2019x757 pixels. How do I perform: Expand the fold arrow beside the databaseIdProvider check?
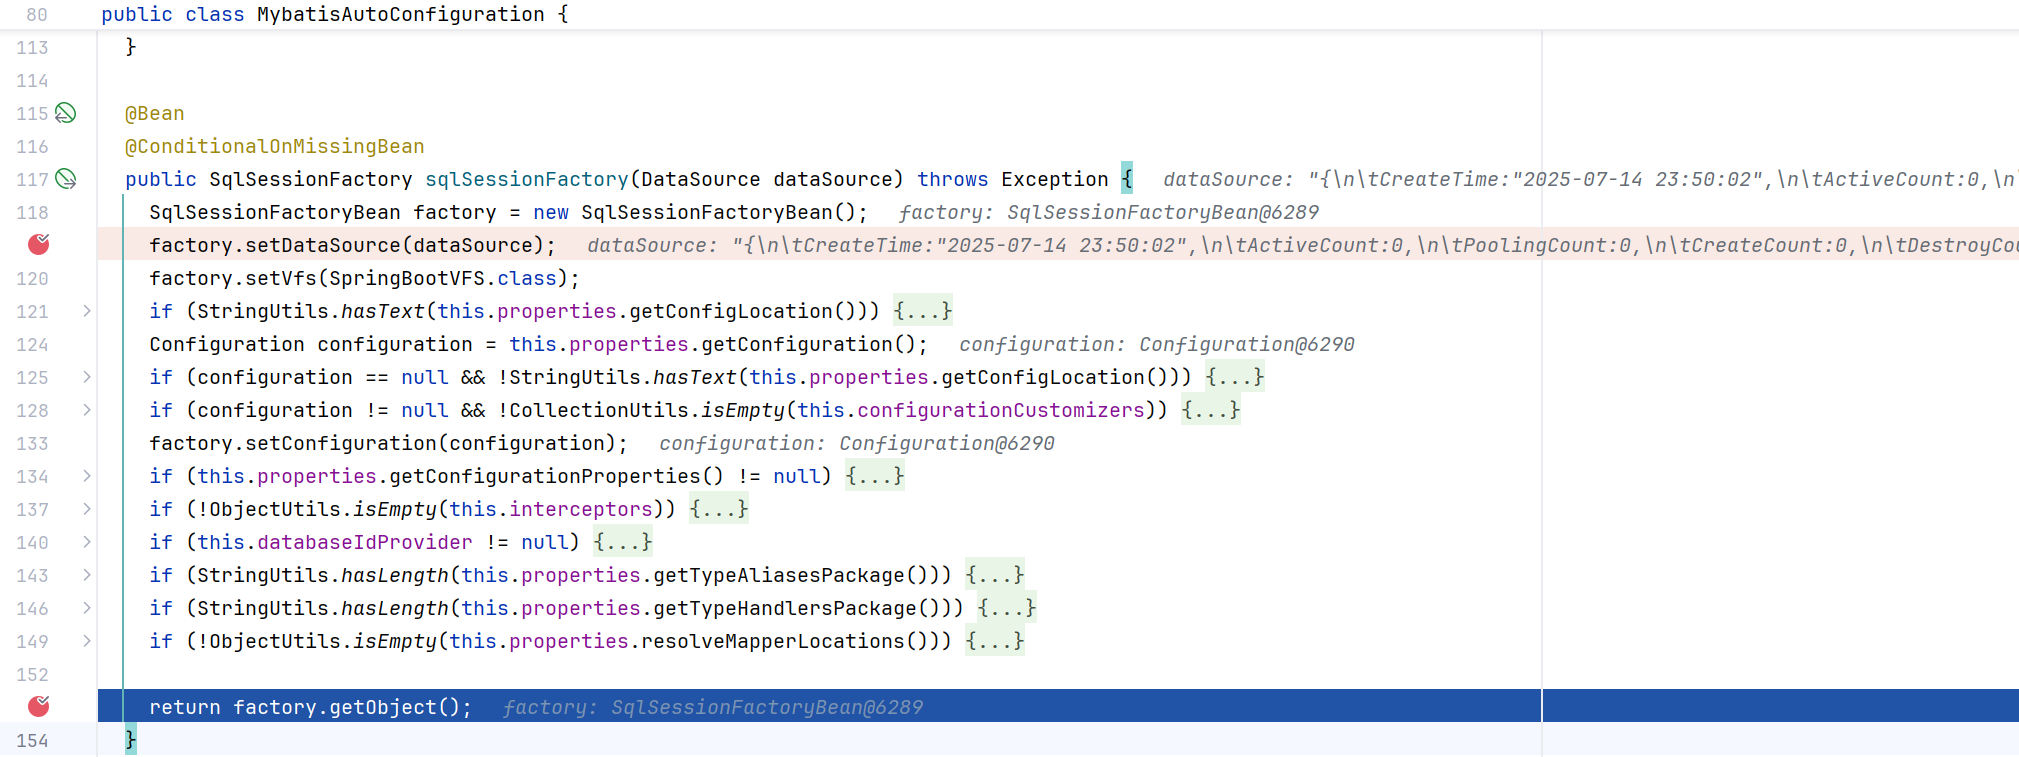tap(87, 542)
